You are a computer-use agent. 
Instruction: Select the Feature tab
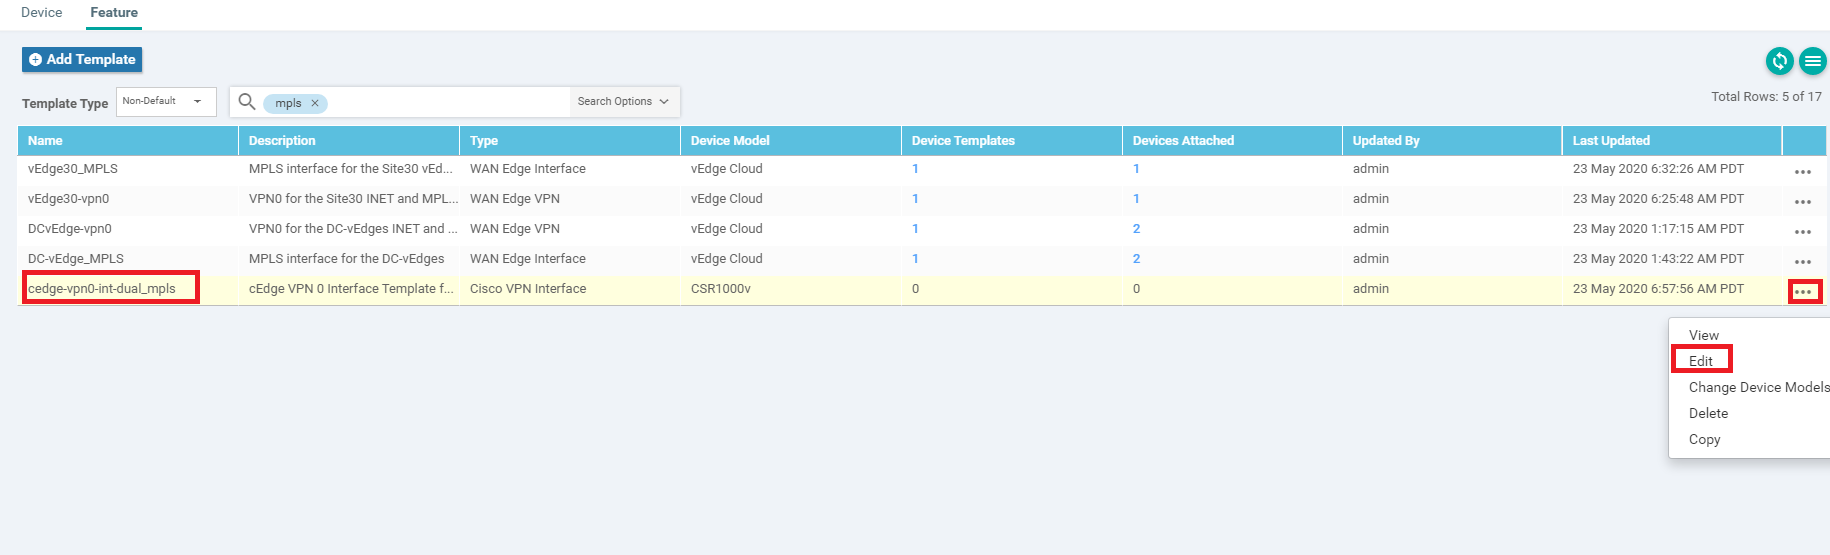click(114, 13)
